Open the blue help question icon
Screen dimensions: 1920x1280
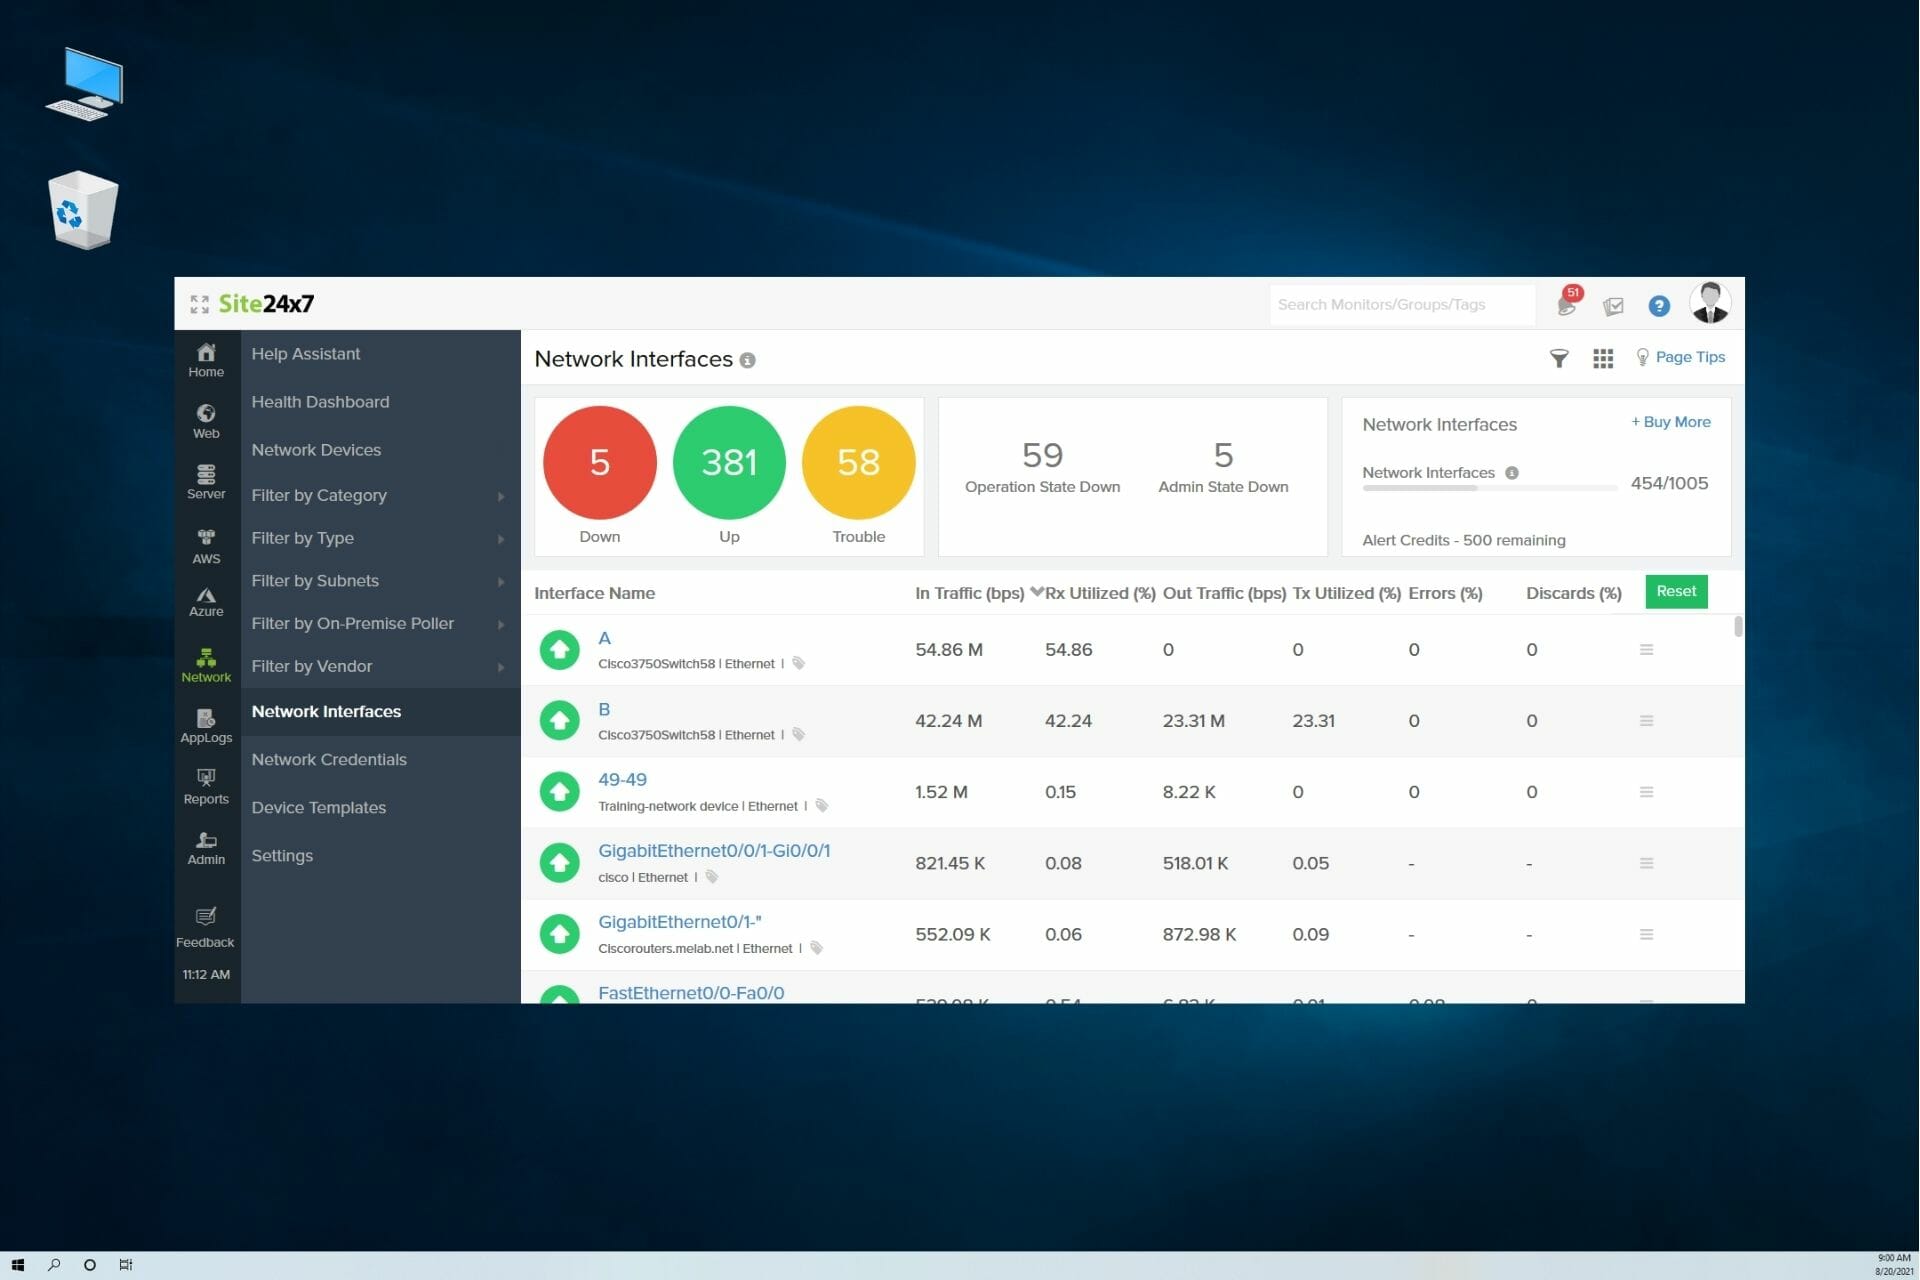point(1659,306)
